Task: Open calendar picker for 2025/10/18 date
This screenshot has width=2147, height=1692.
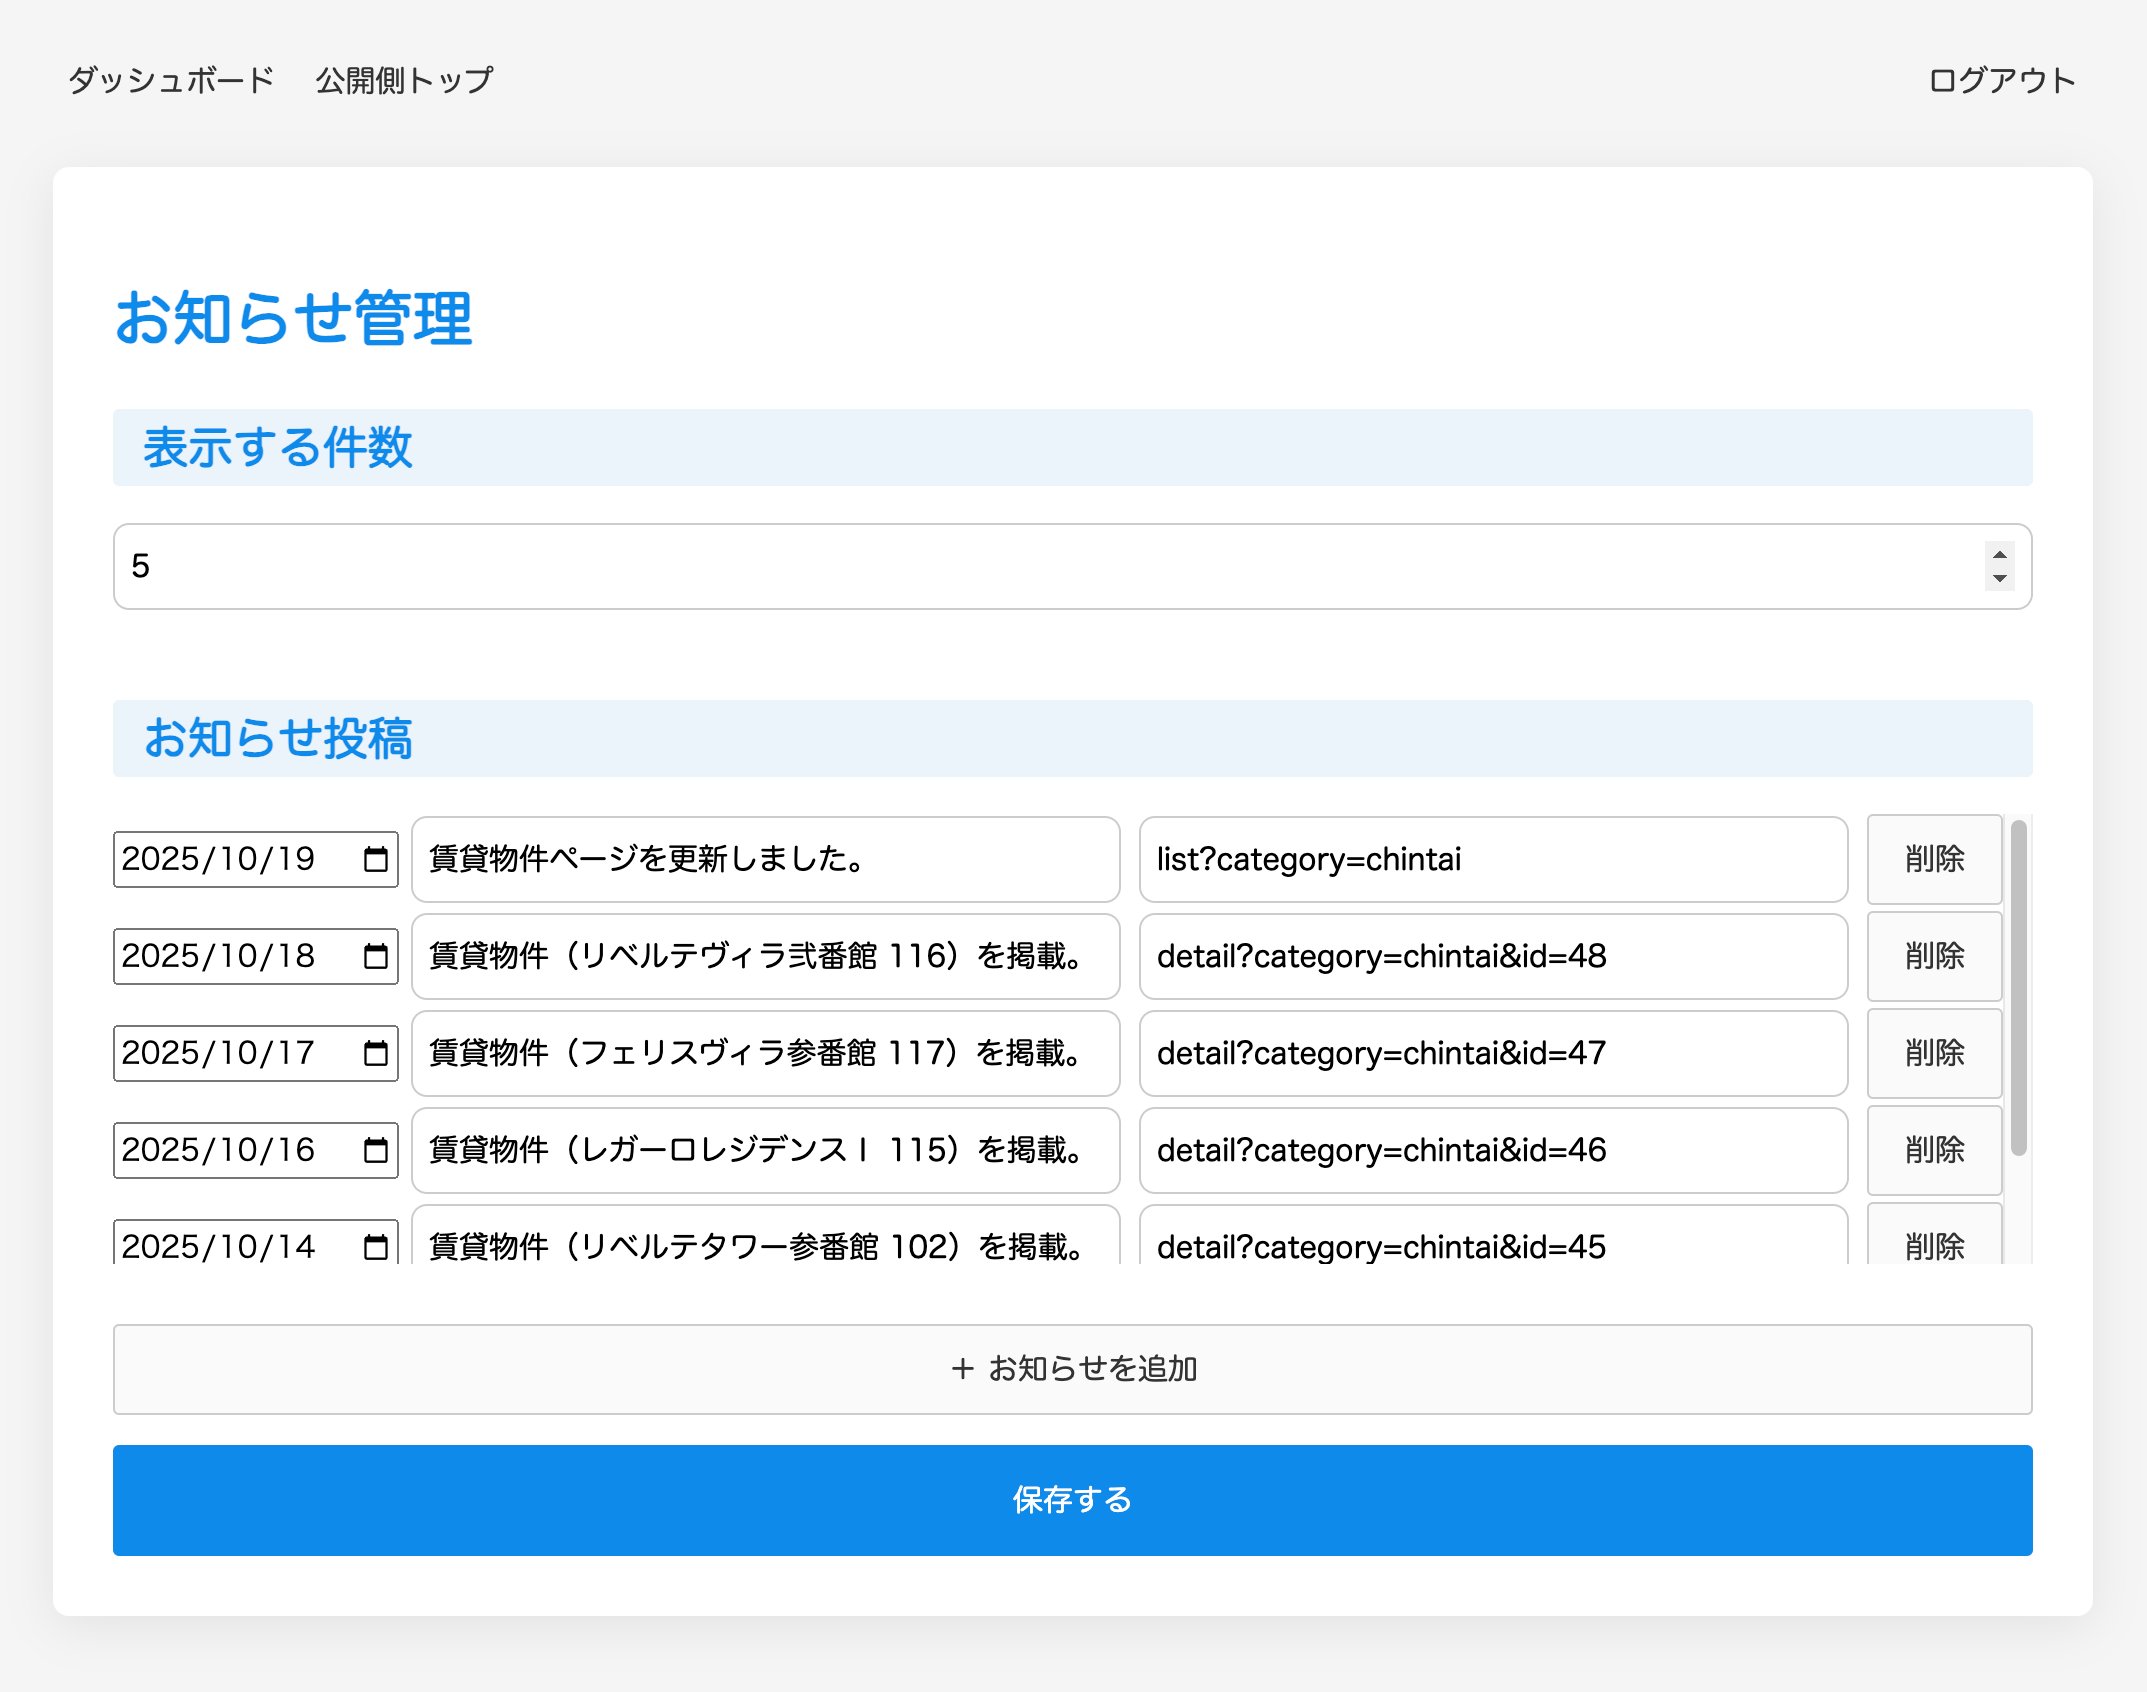Action: 375,956
